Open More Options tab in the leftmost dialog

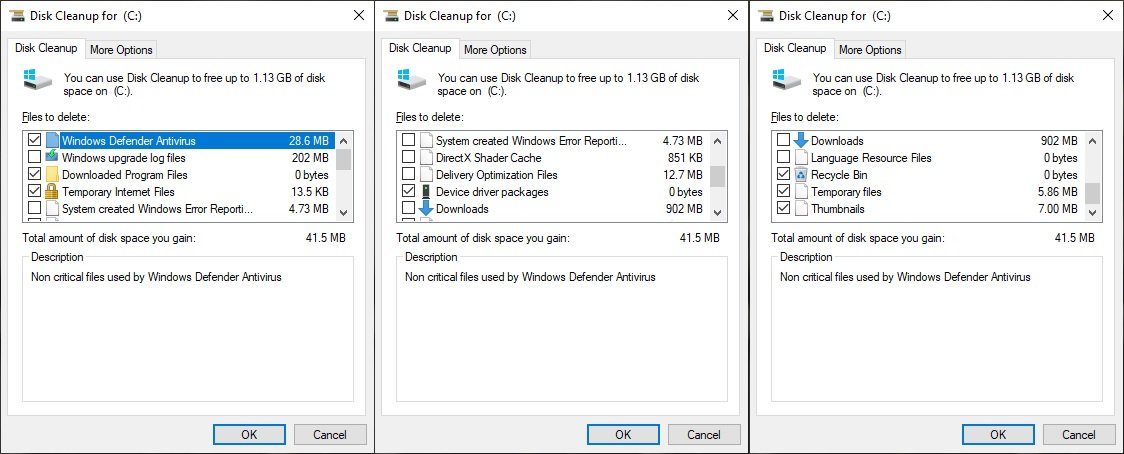point(121,49)
